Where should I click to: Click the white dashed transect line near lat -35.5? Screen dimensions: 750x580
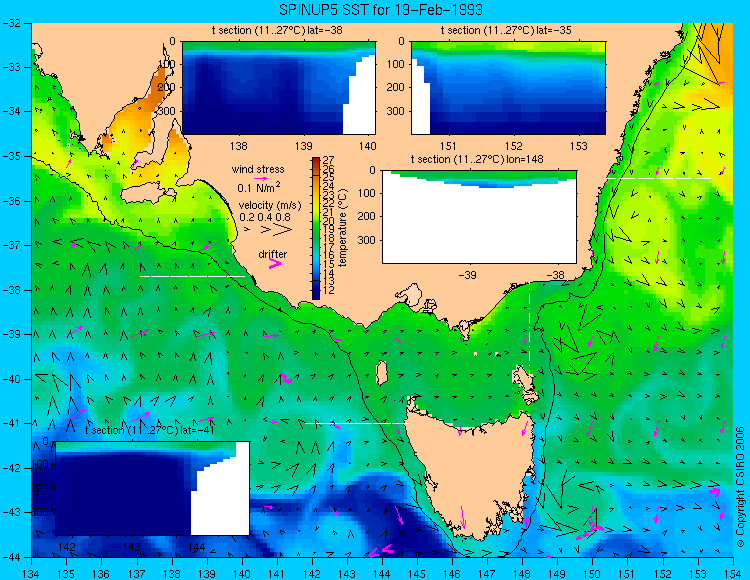pos(659,178)
